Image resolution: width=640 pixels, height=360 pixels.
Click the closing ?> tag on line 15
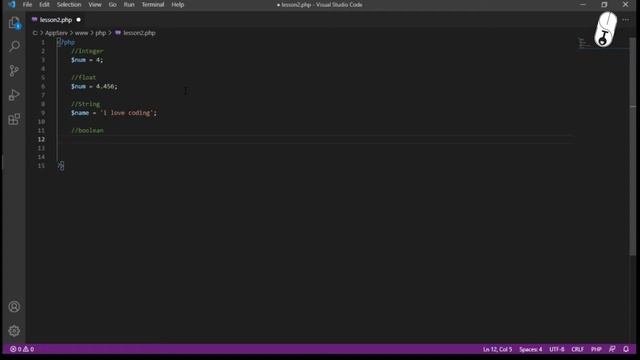61,166
